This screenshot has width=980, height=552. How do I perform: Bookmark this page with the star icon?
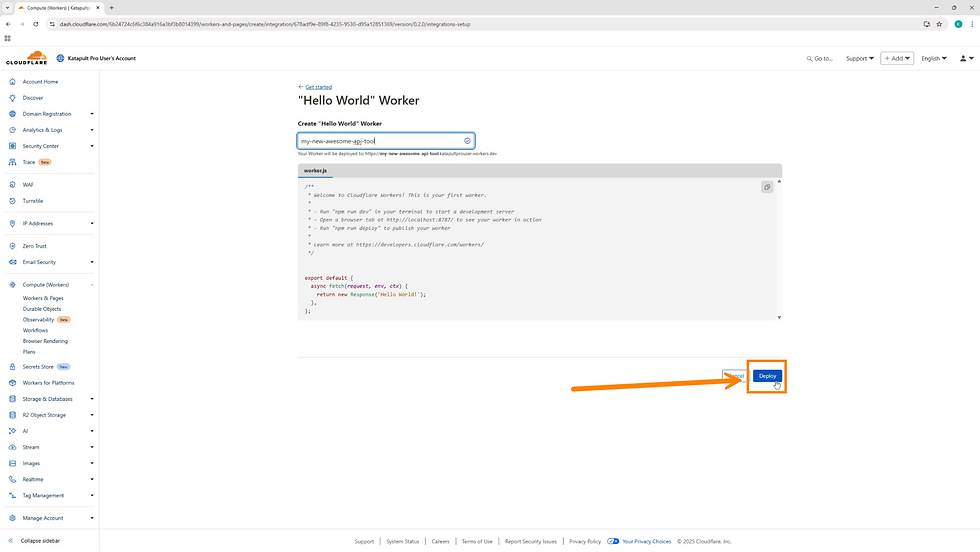coord(939,24)
